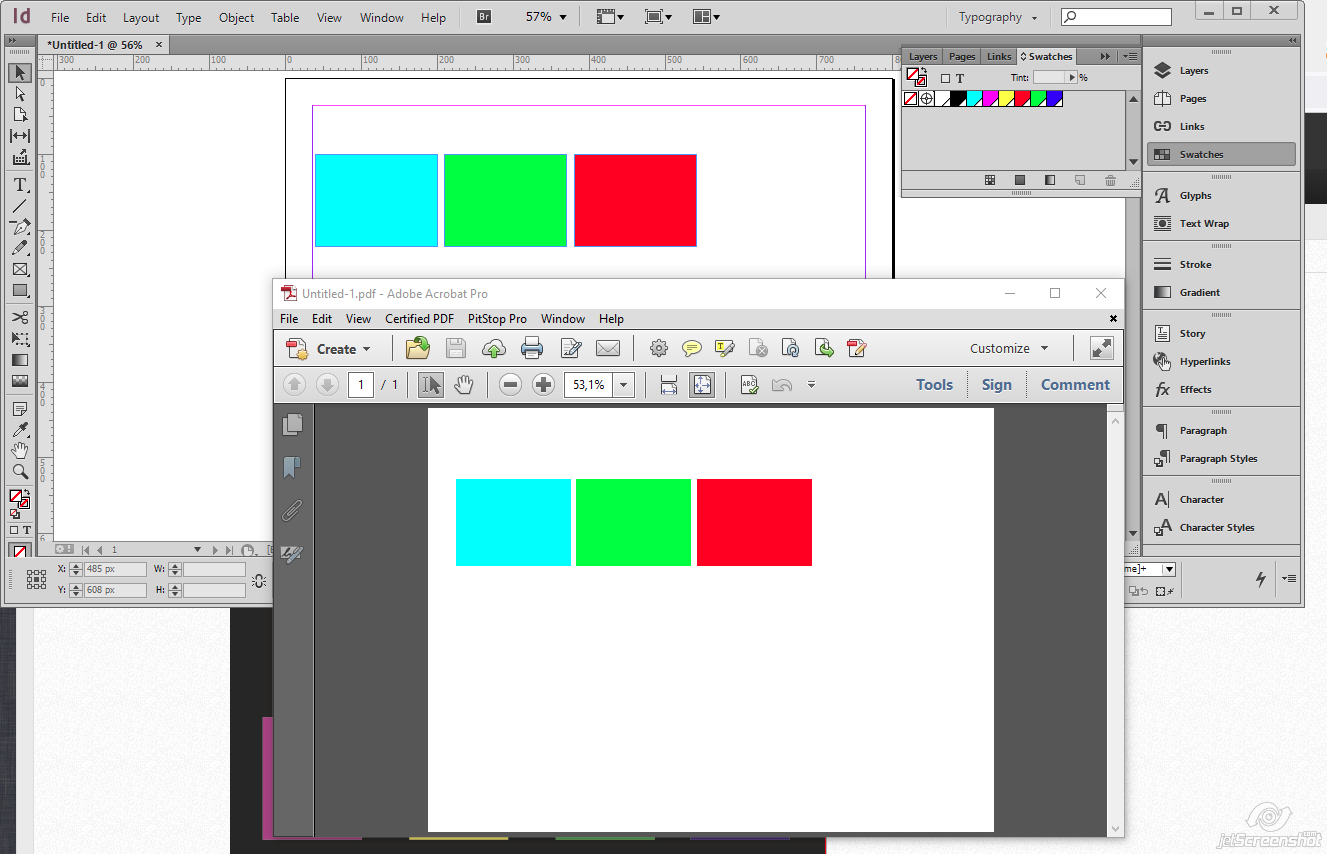This screenshot has width=1327, height=854.
Task: Print the PDF from Acrobat toolbar
Action: coord(531,348)
